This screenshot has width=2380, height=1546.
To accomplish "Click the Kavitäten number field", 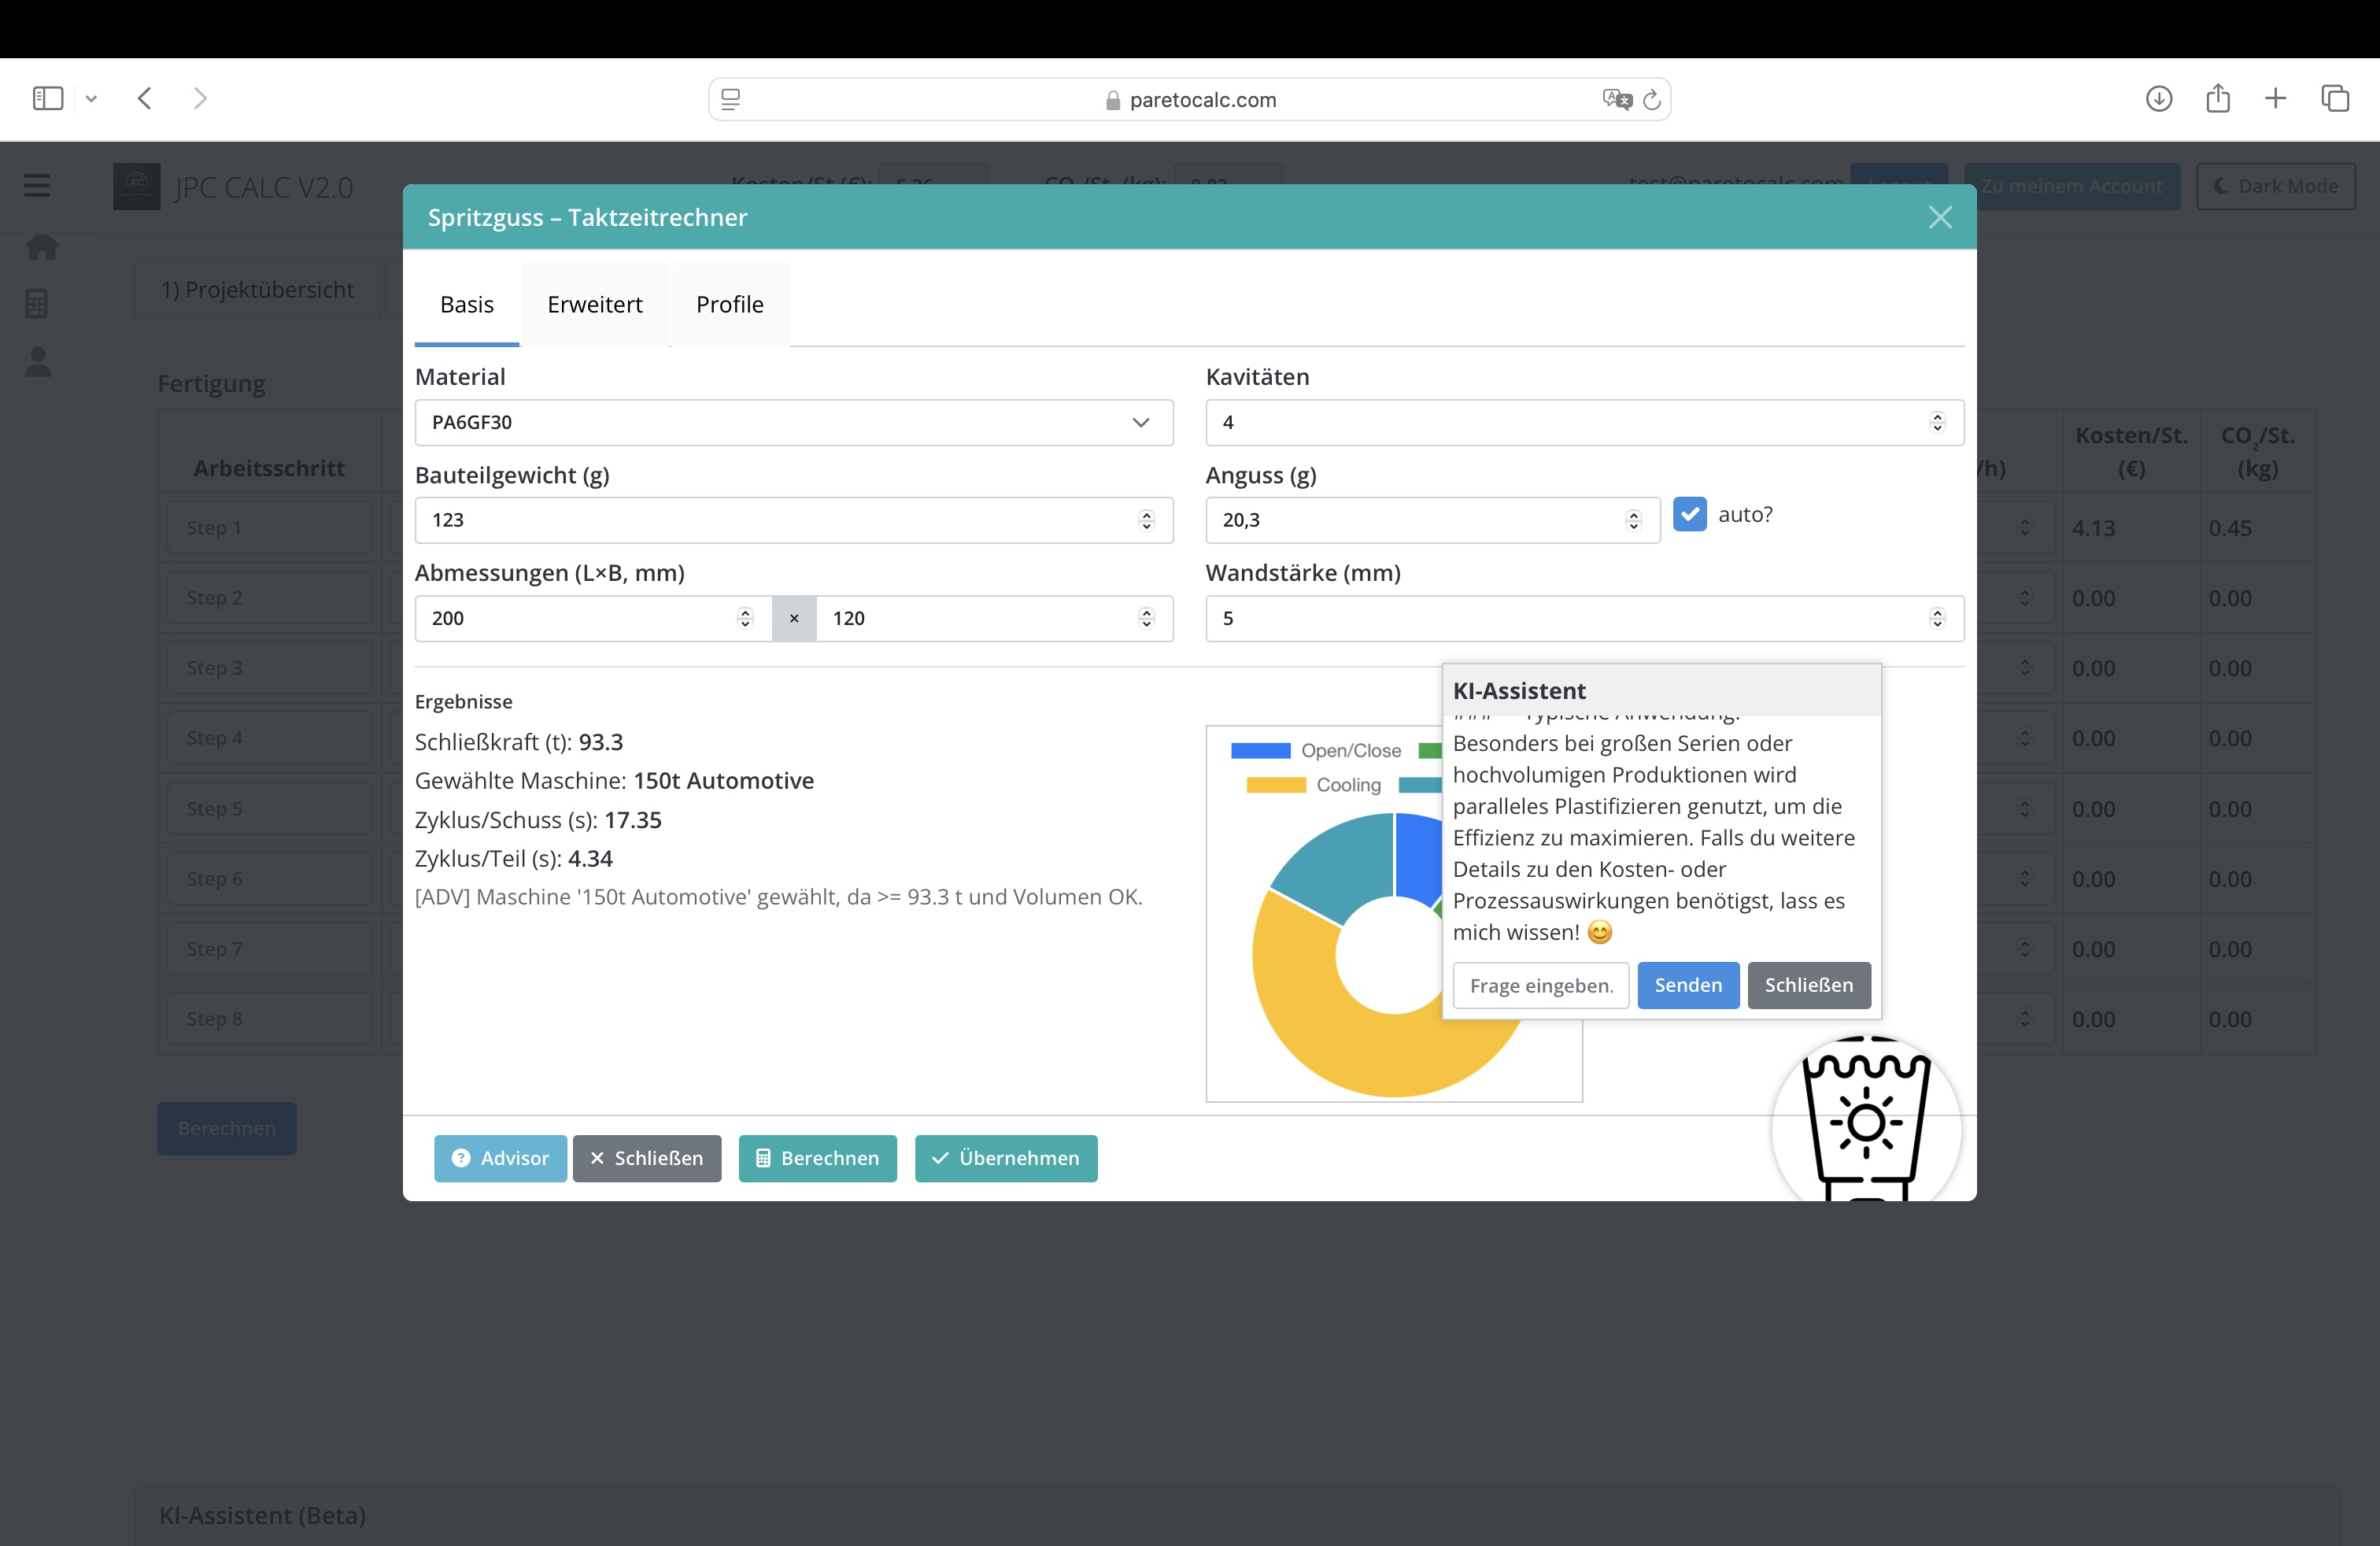I will coord(1584,422).
